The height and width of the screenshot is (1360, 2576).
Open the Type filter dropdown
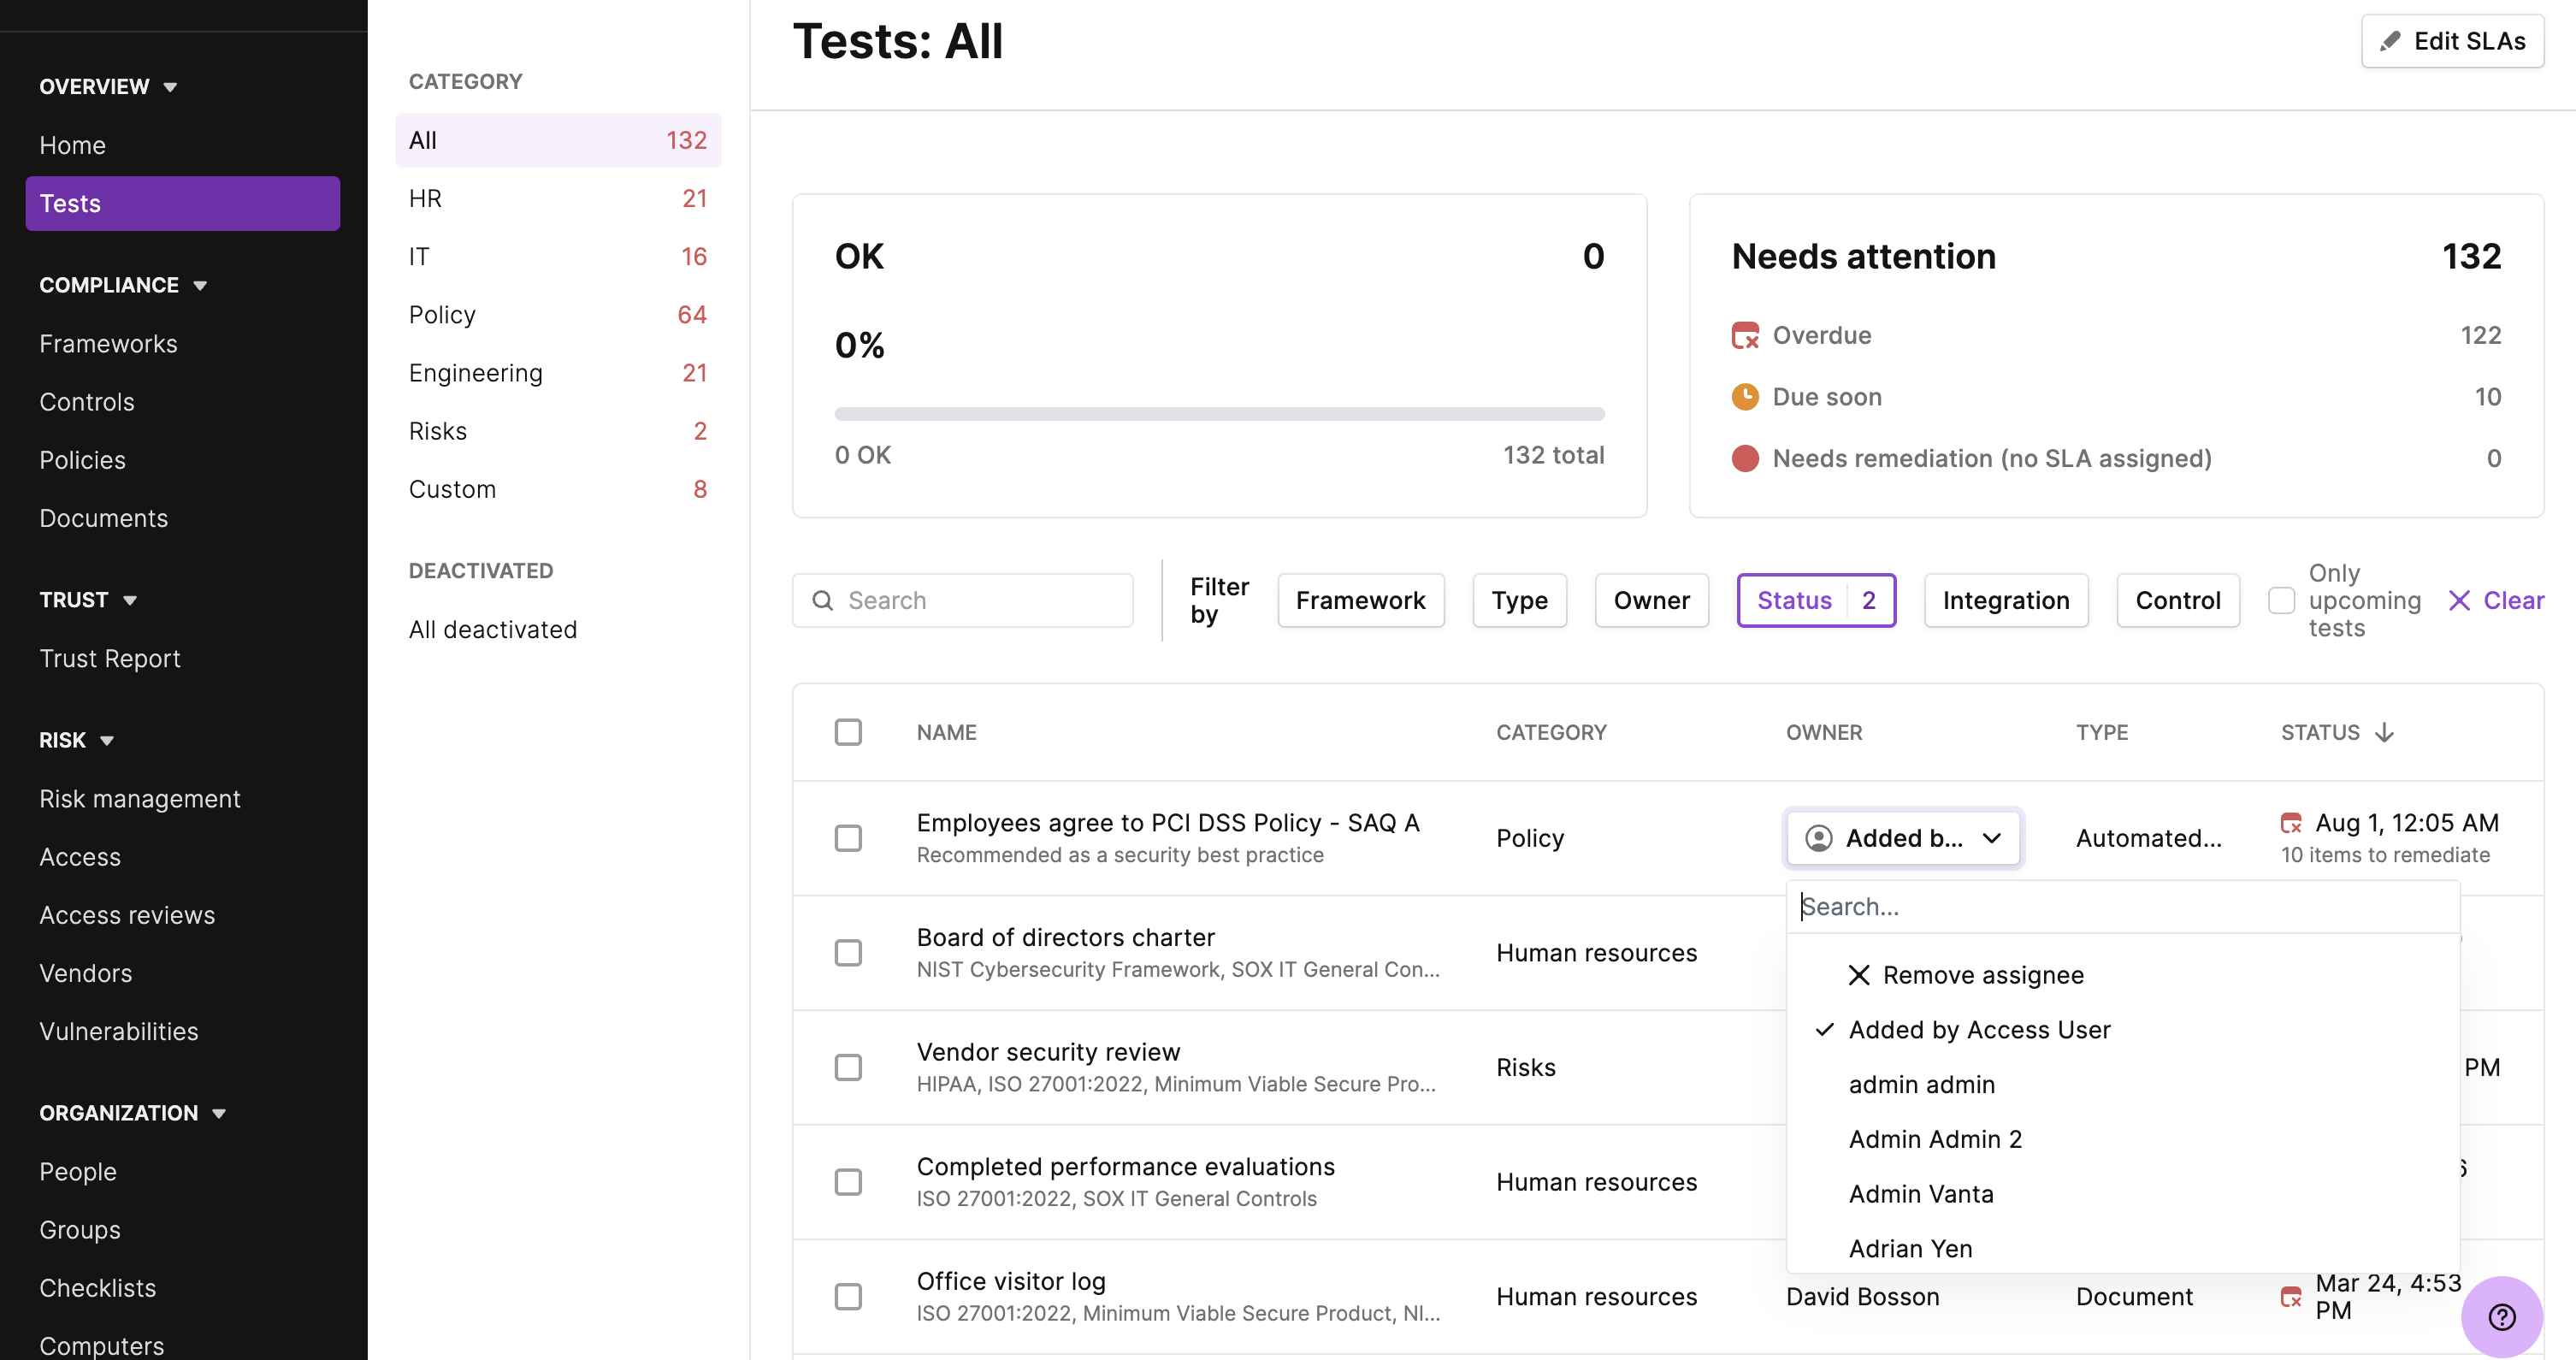[1519, 600]
